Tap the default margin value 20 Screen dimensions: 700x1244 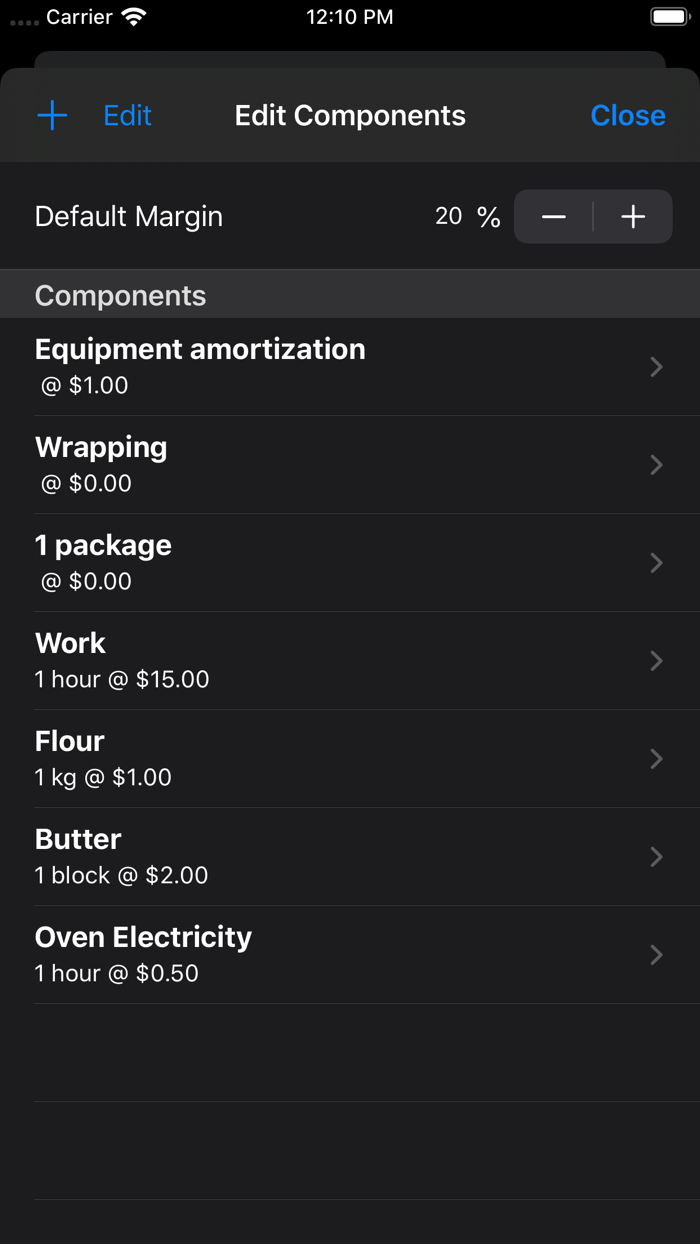[449, 217]
